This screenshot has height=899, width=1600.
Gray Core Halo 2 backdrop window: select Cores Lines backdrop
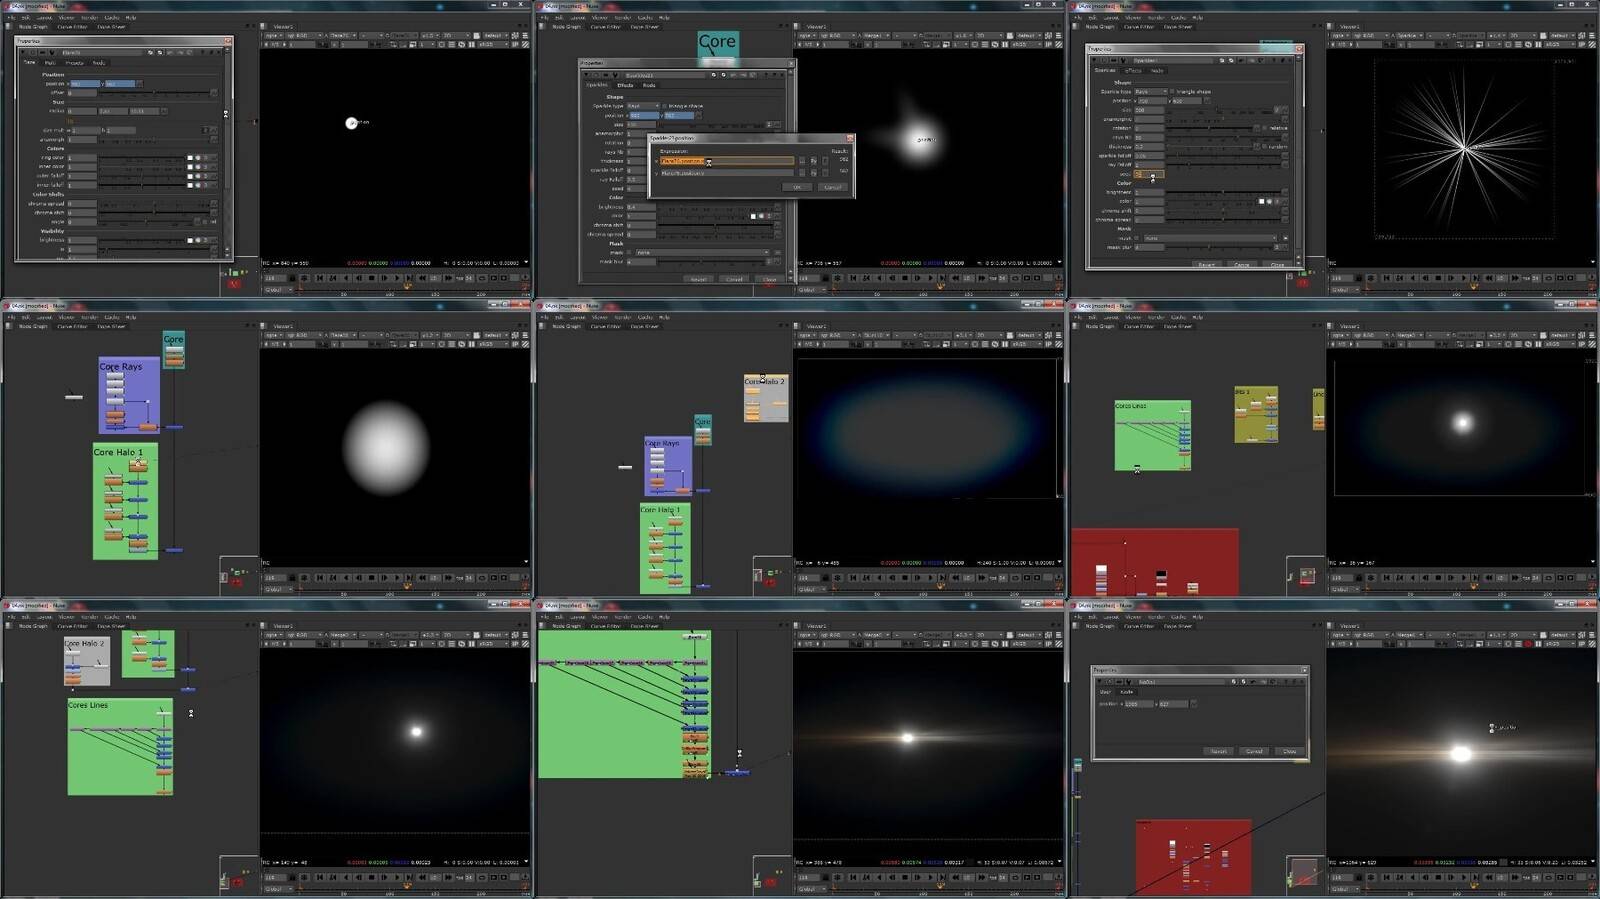pos(119,747)
